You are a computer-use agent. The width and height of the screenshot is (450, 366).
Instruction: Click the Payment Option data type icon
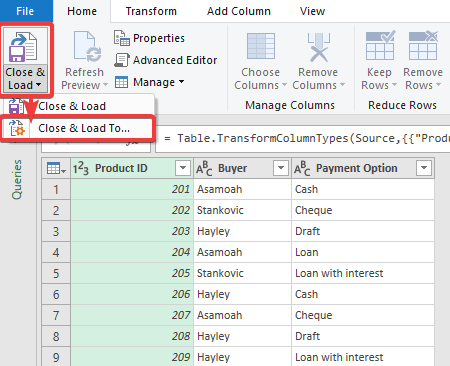pyautogui.click(x=302, y=168)
